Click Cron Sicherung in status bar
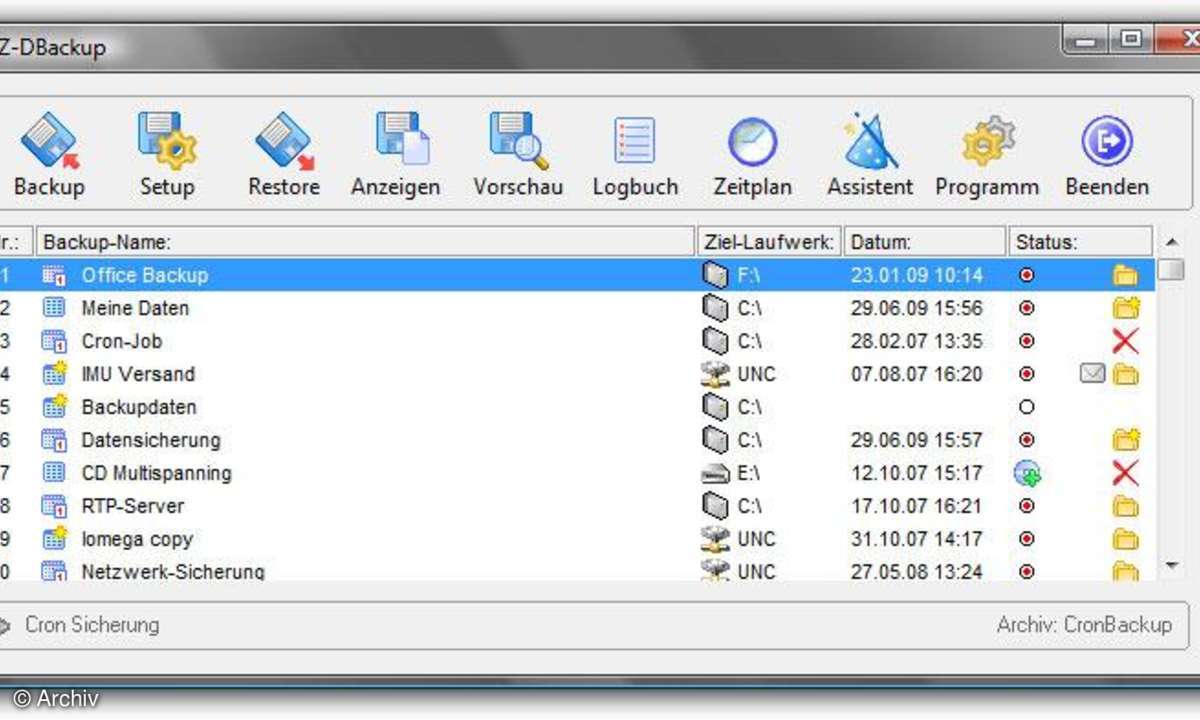Viewport: 1200px width, 720px height. coord(92,625)
